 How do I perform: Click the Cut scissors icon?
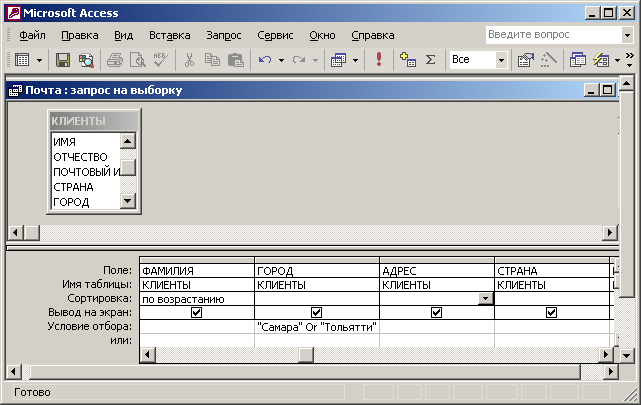(189, 60)
